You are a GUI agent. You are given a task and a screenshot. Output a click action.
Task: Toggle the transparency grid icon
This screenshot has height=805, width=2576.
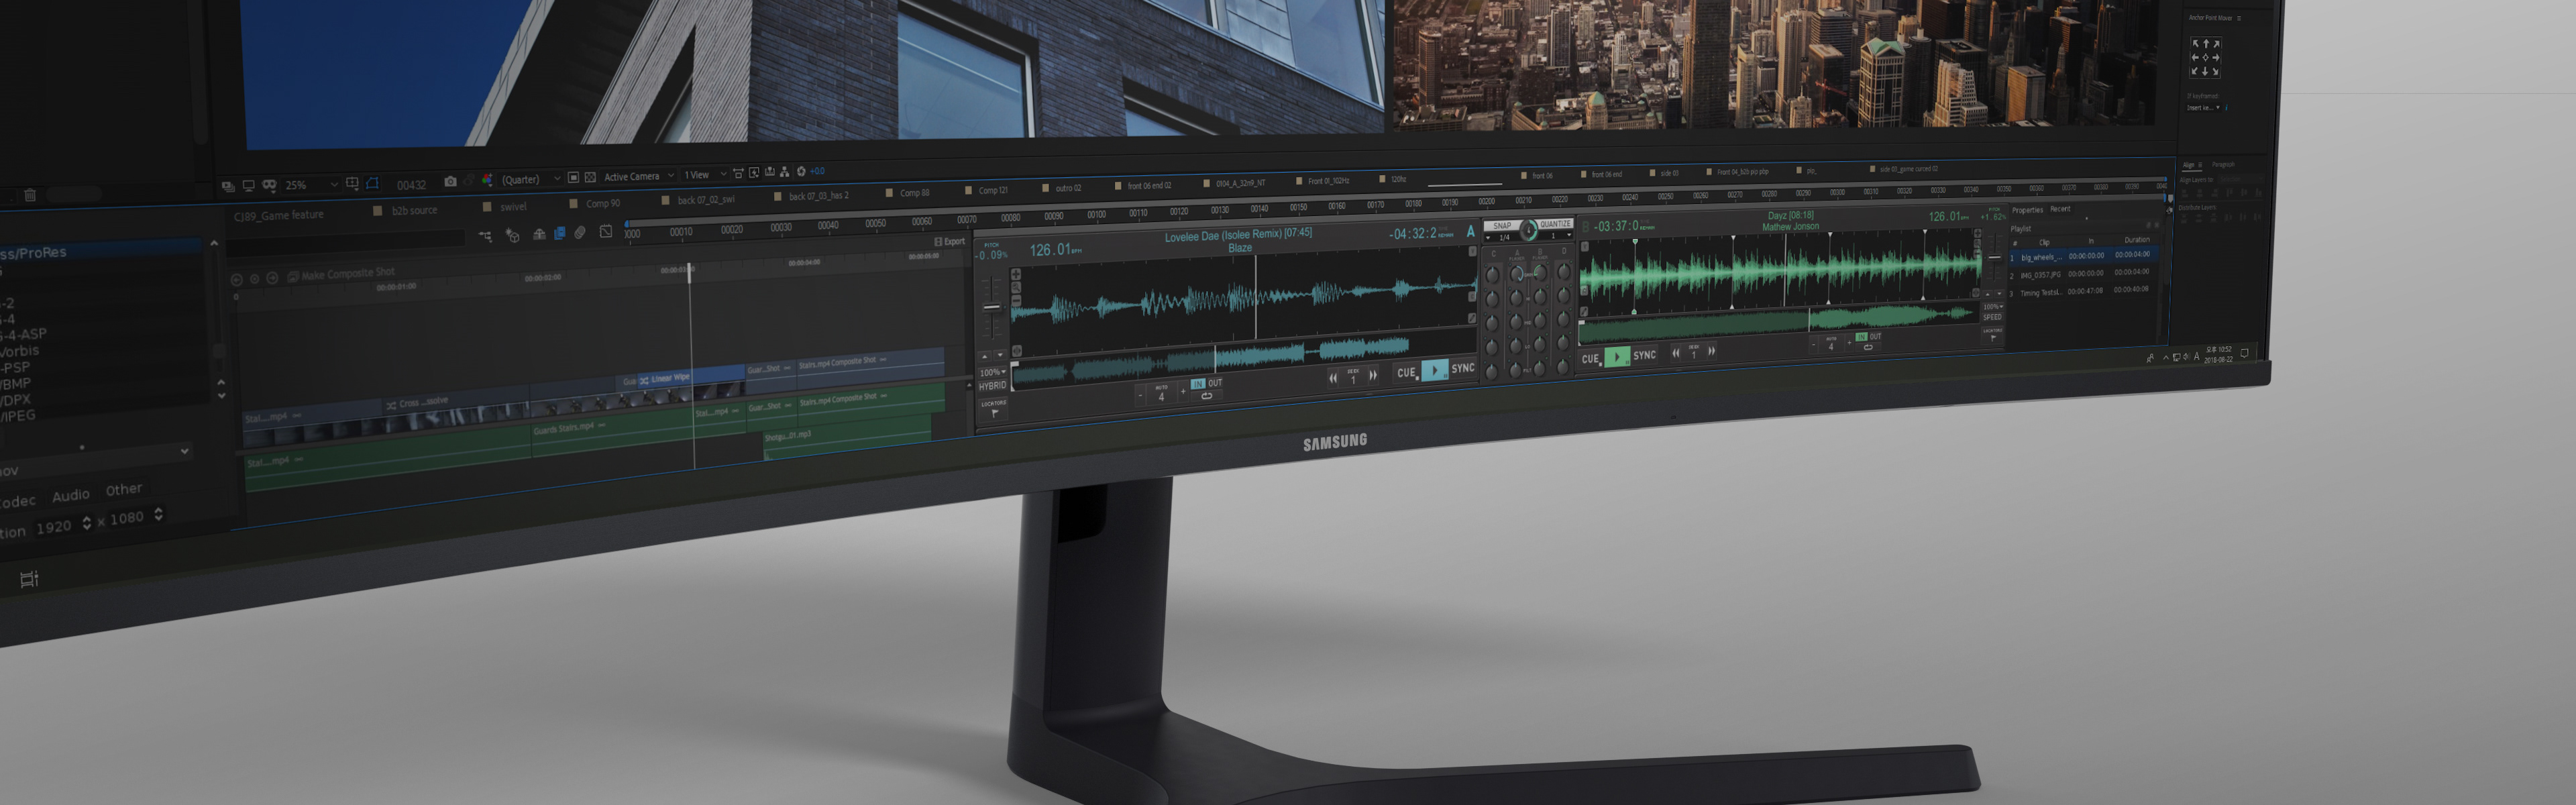tap(590, 178)
